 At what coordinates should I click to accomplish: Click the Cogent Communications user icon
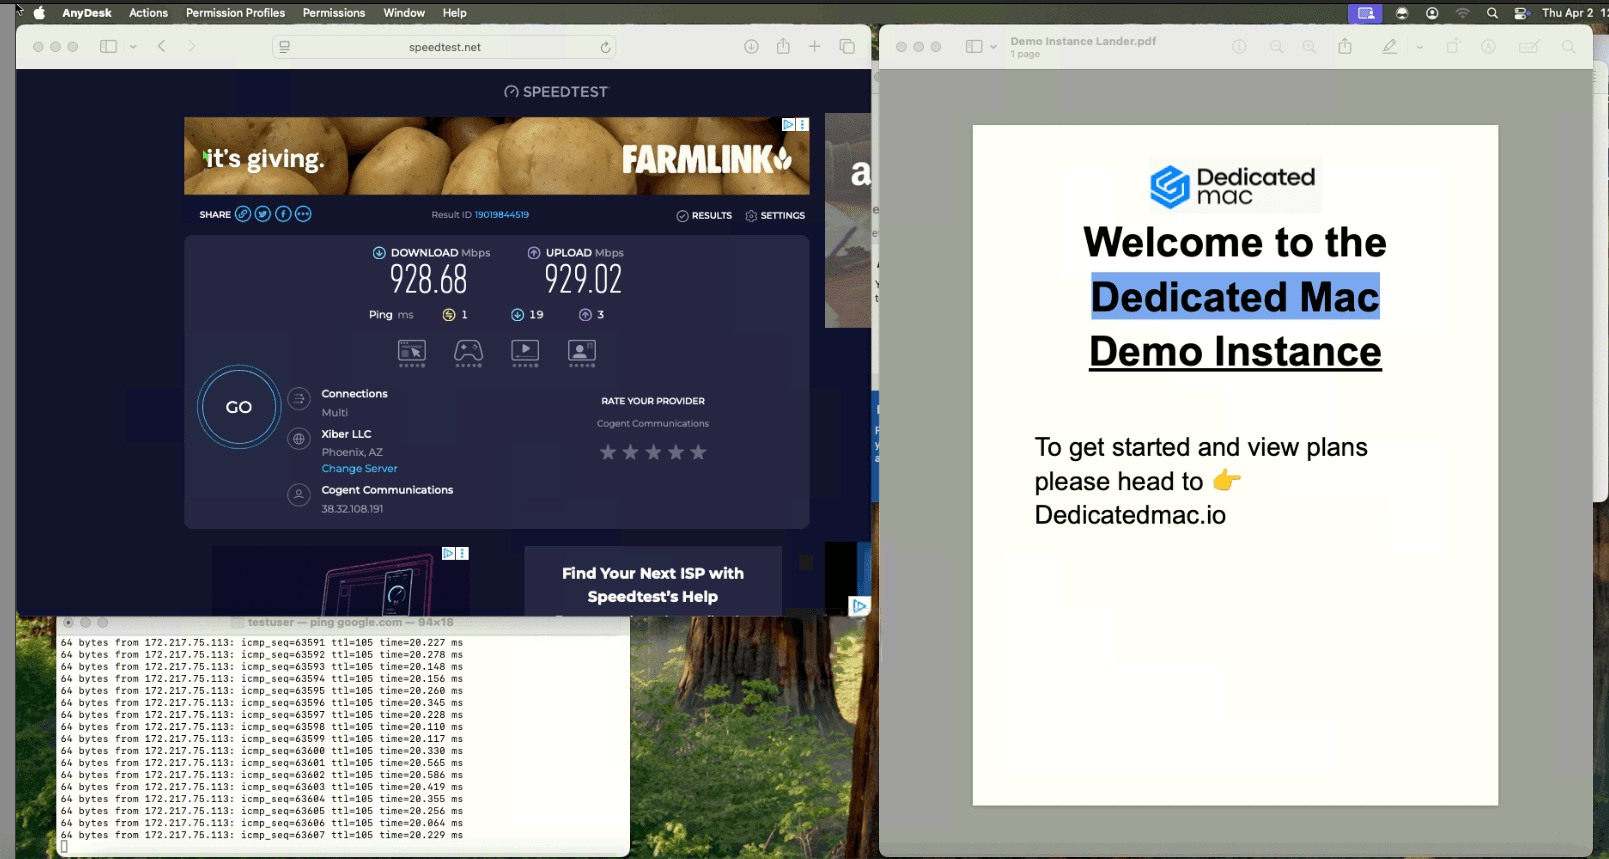[299, 494]
